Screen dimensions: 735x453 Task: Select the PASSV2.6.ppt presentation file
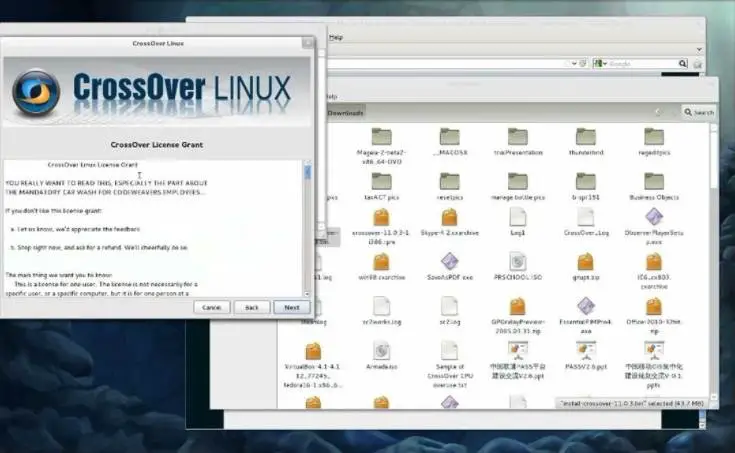coord(586,355)
